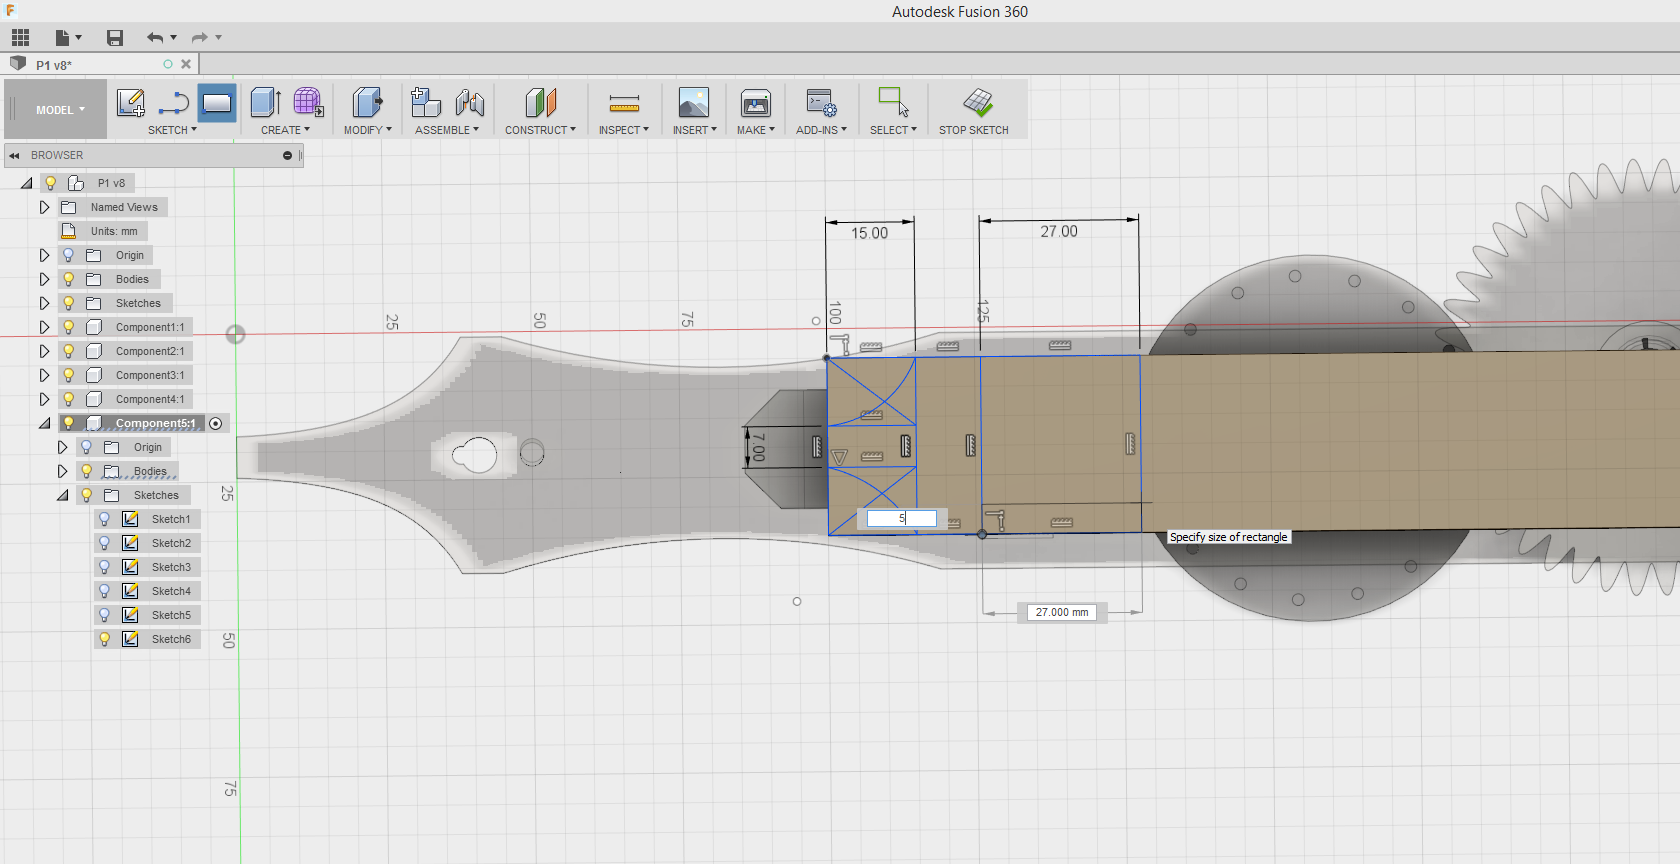Screen dimensions: 1680x864
Task: Select the Line sketch tool icon
Action: tap(174, 103)
